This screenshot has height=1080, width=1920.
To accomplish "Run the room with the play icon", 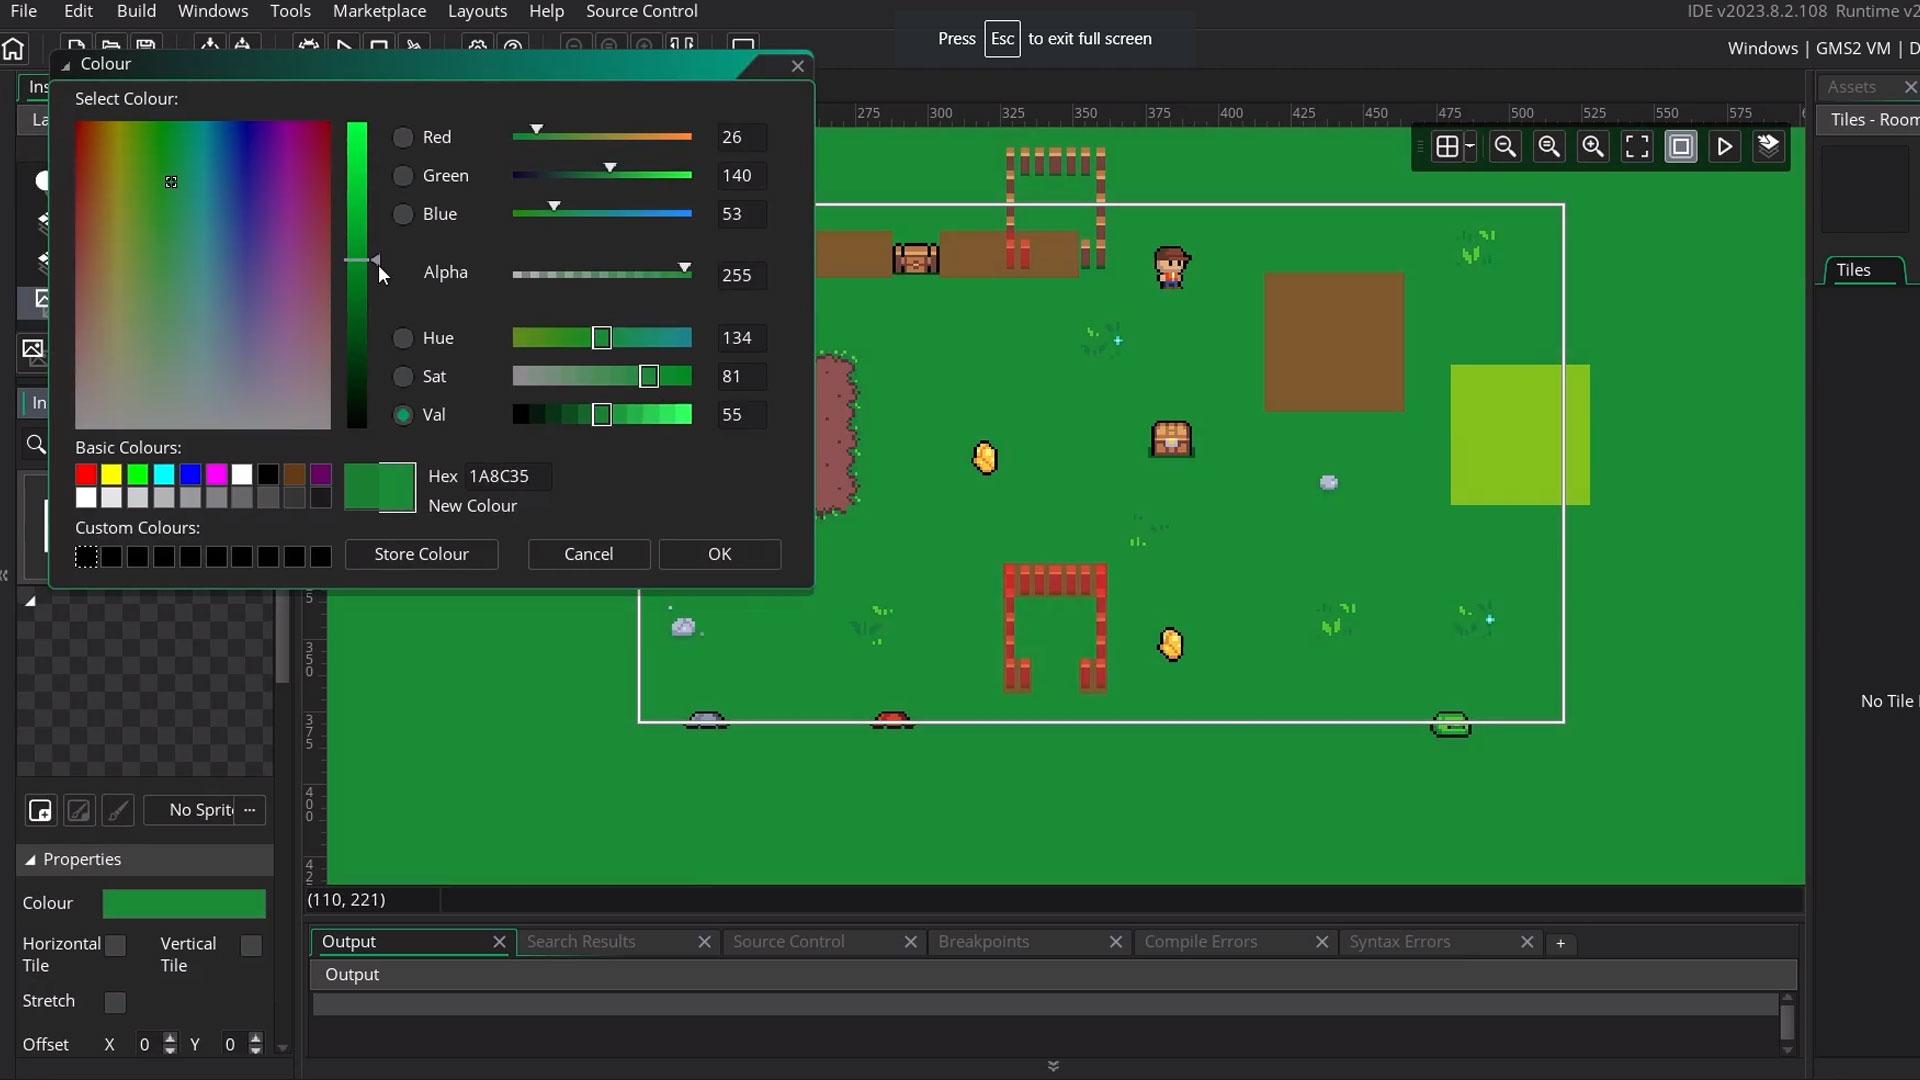I will (1725, 146).
